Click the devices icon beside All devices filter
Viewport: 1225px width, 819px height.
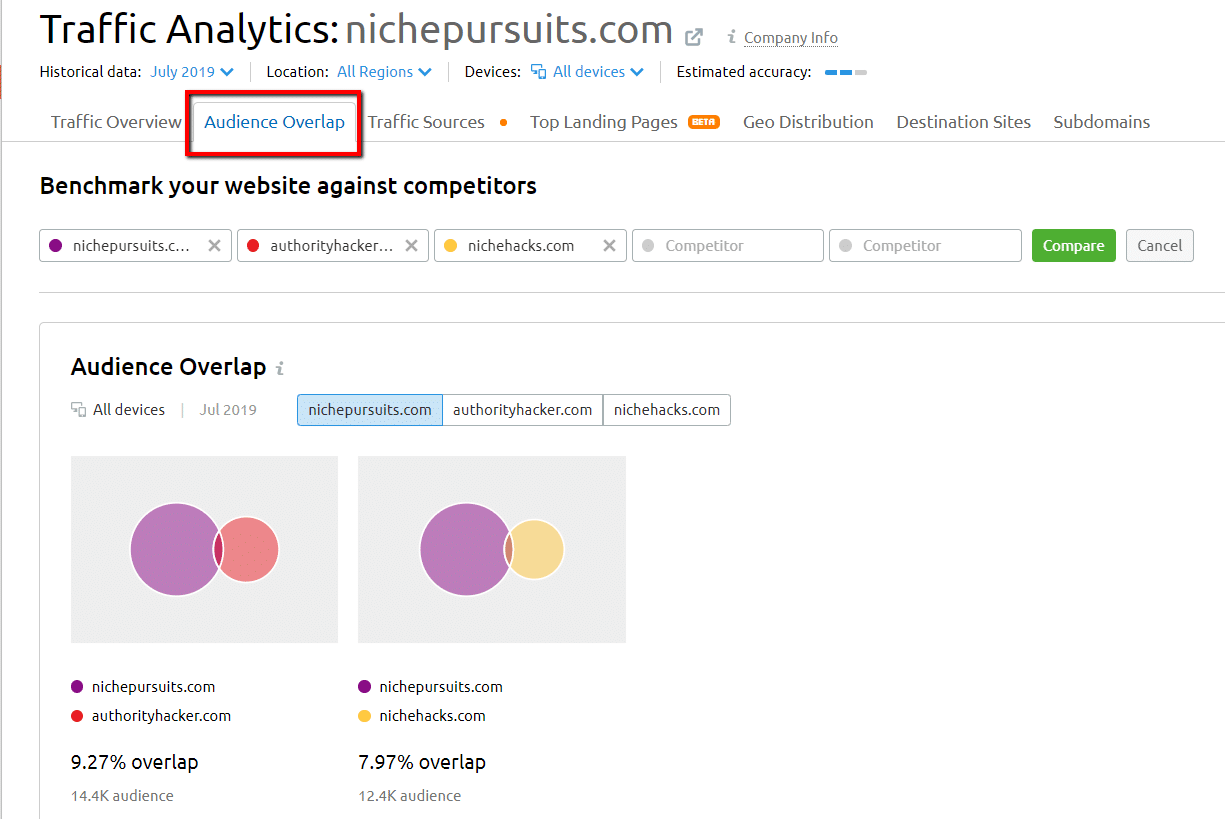click(539, 72)
